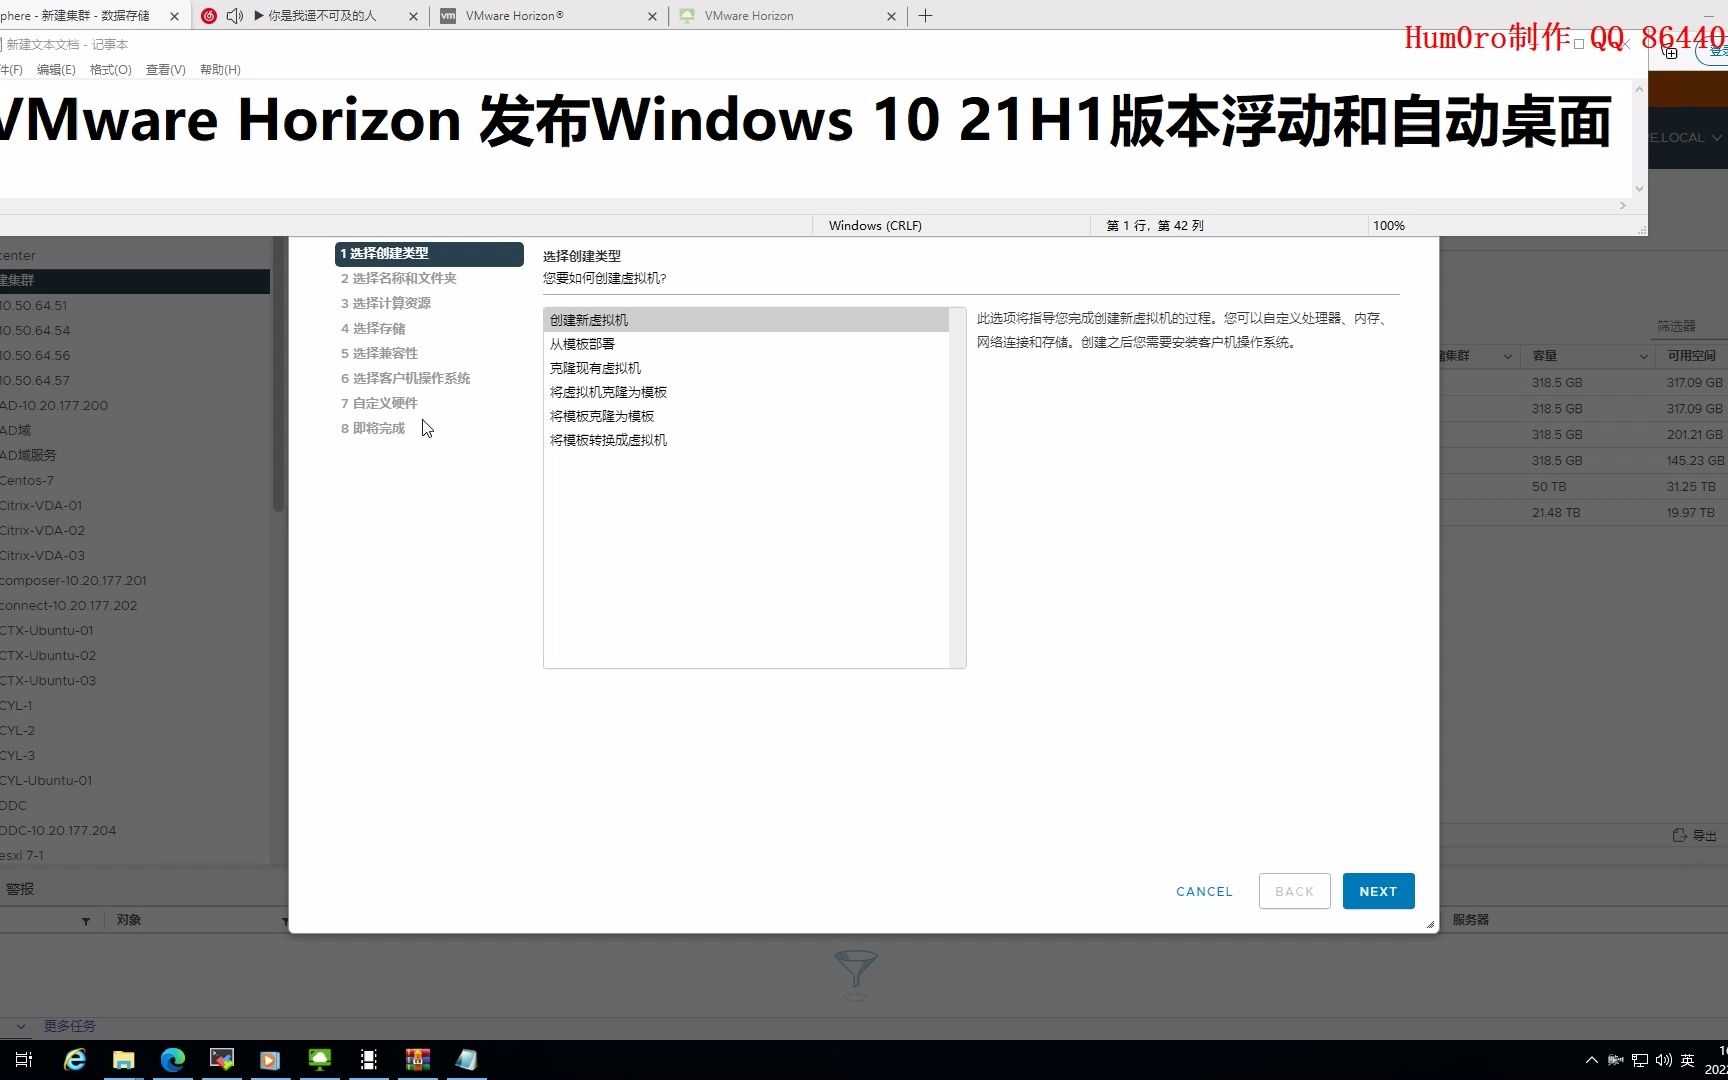This screenshot has width=1728, height=1080.
Task: Click the 导出 export button
Action: coord(1695,835)
